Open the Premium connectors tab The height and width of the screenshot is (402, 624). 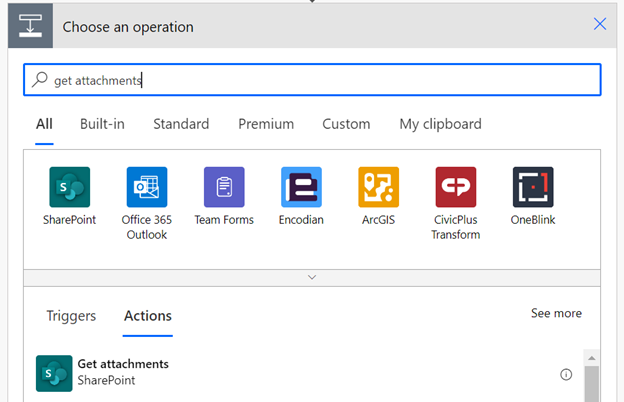point(266,124)
